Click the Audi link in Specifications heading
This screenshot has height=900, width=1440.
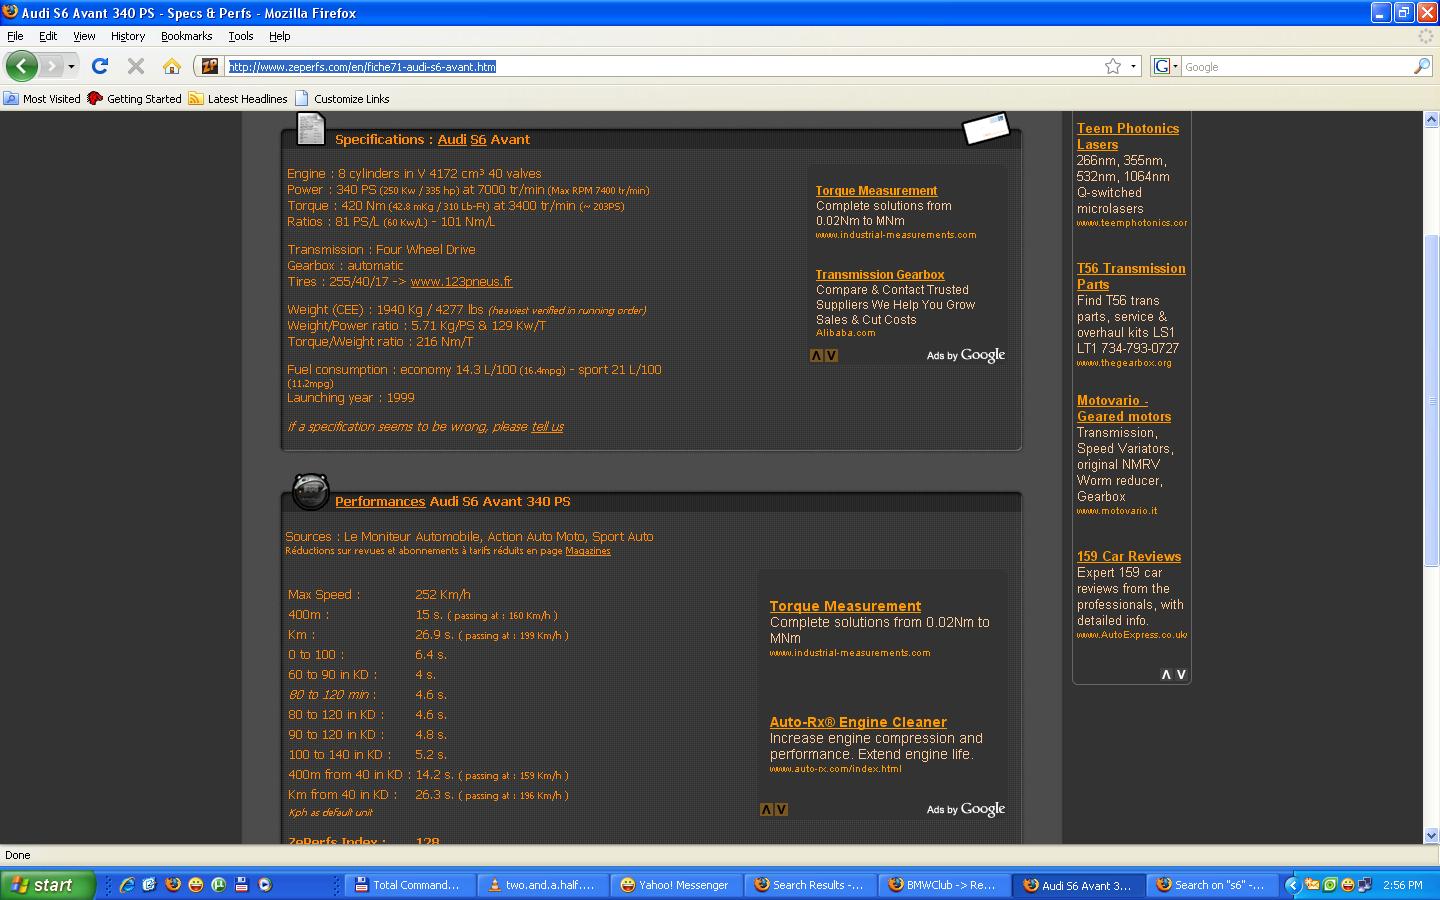[x=452, y=140]
